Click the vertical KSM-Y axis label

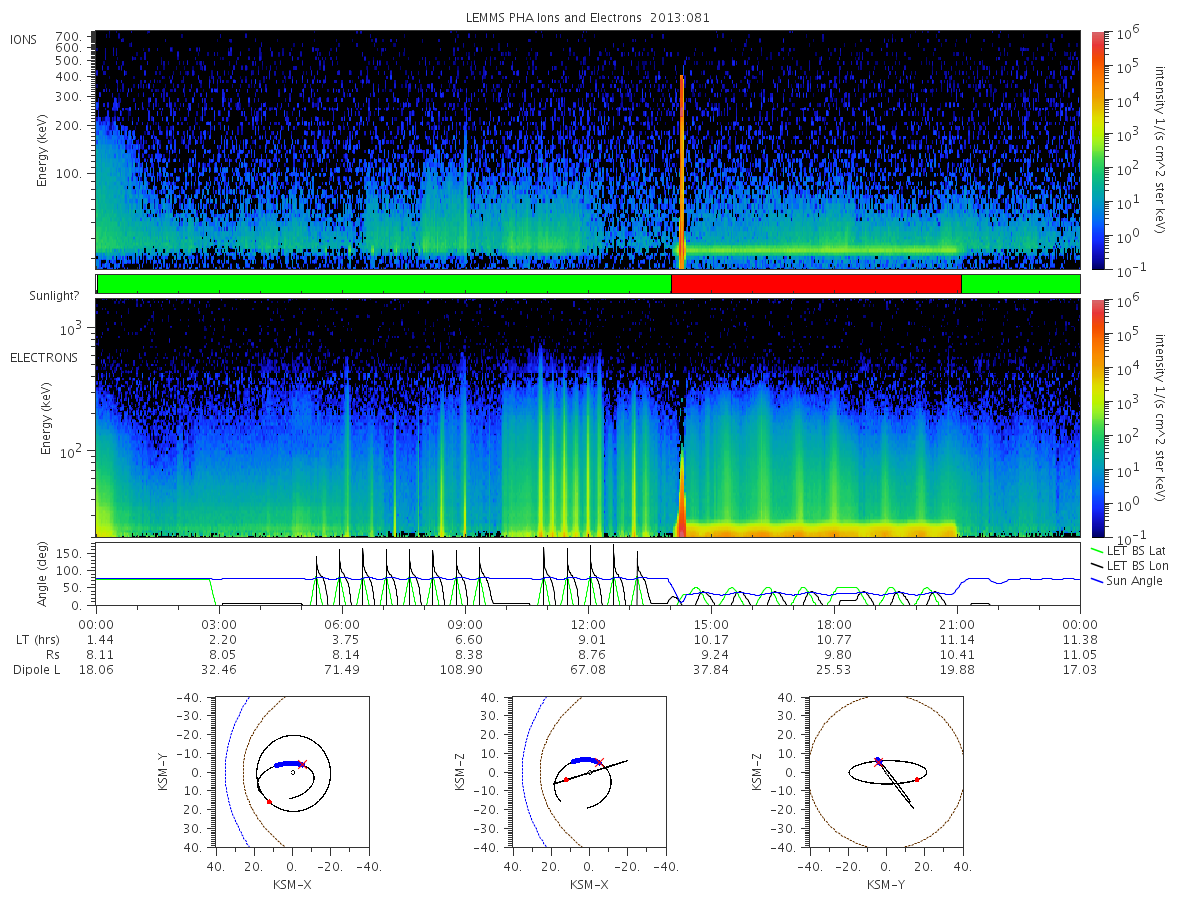coord(164,771)
